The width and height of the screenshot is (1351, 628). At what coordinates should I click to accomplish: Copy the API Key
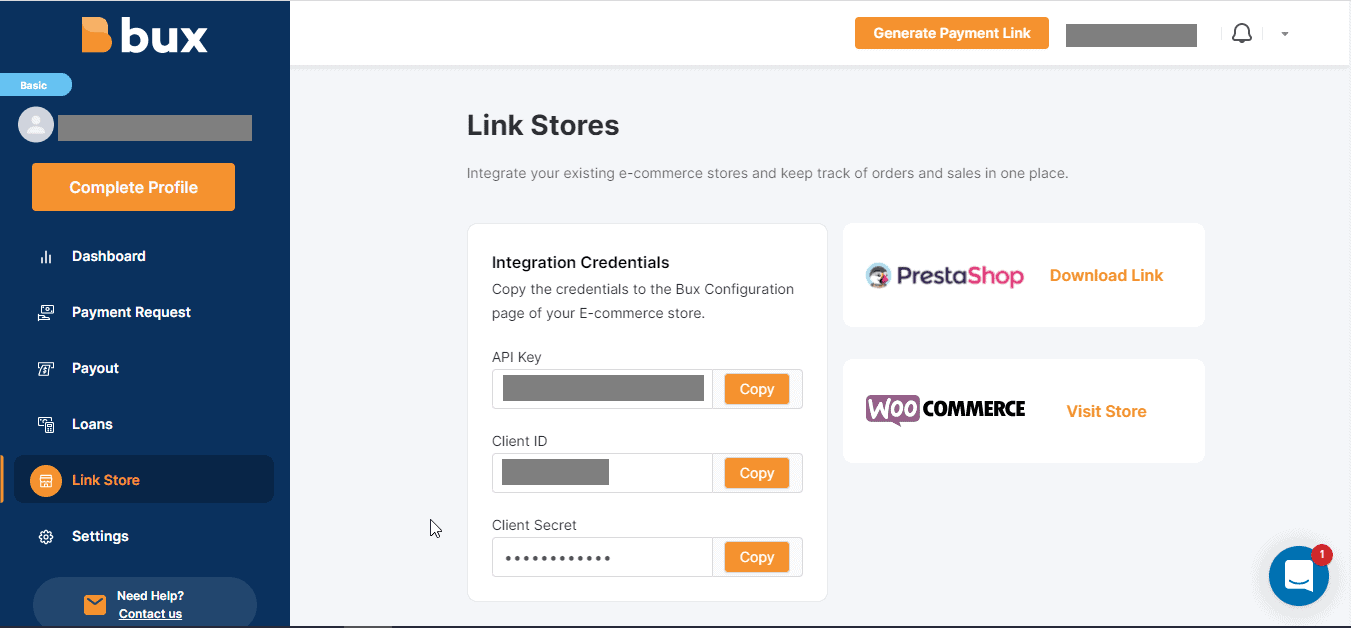pyautogui.click(x=756, y=389)
